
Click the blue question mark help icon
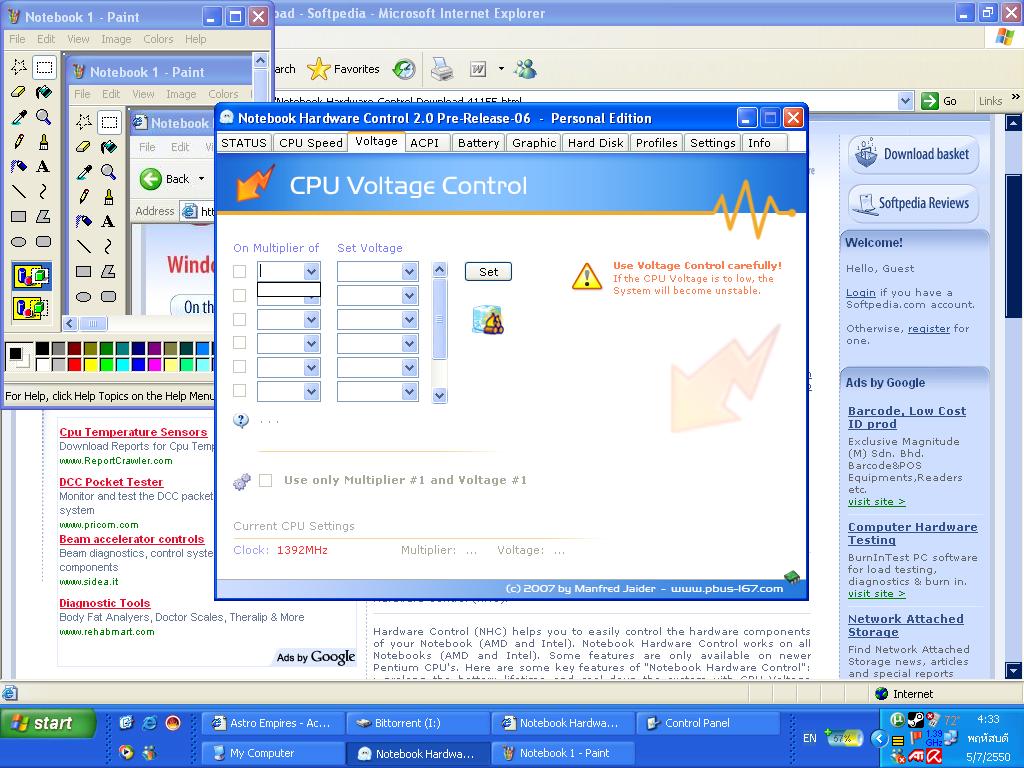tap(241, 421)
